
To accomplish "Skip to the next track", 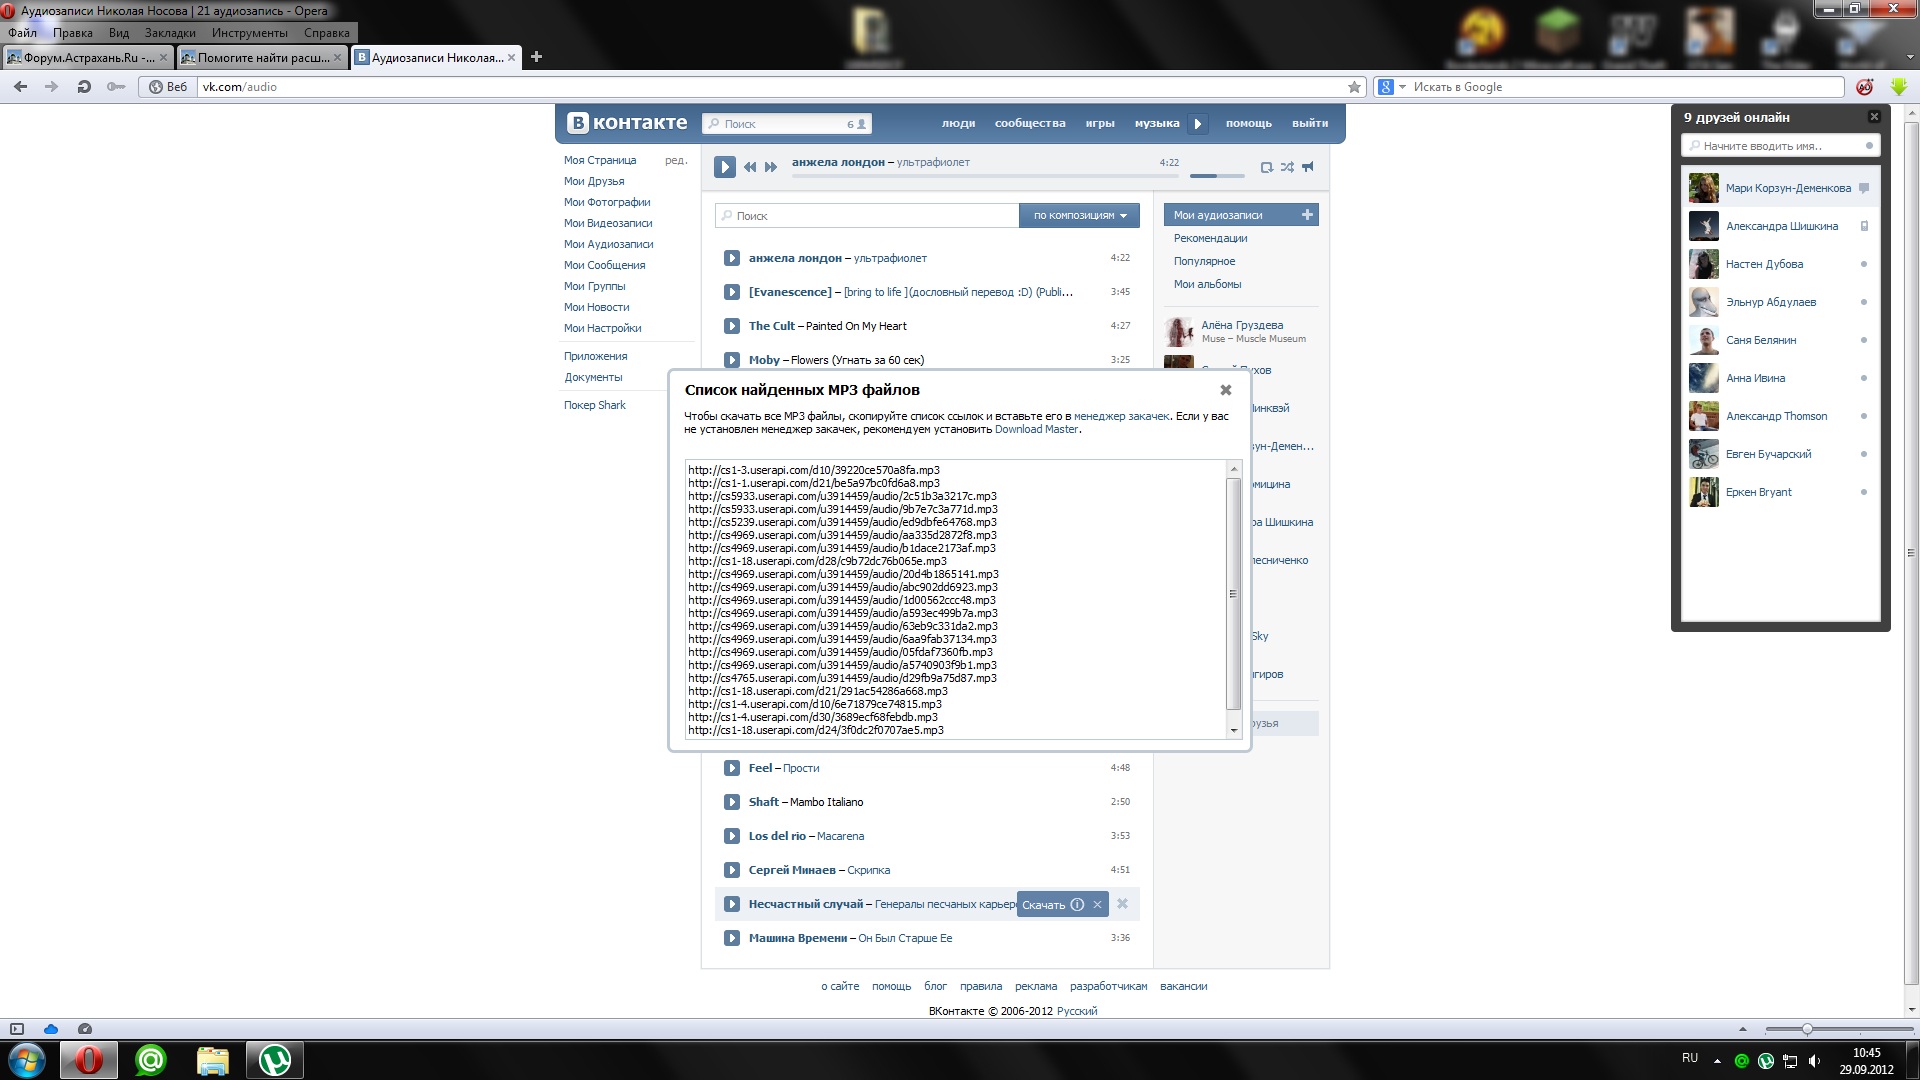I will (x=771, y=168).
